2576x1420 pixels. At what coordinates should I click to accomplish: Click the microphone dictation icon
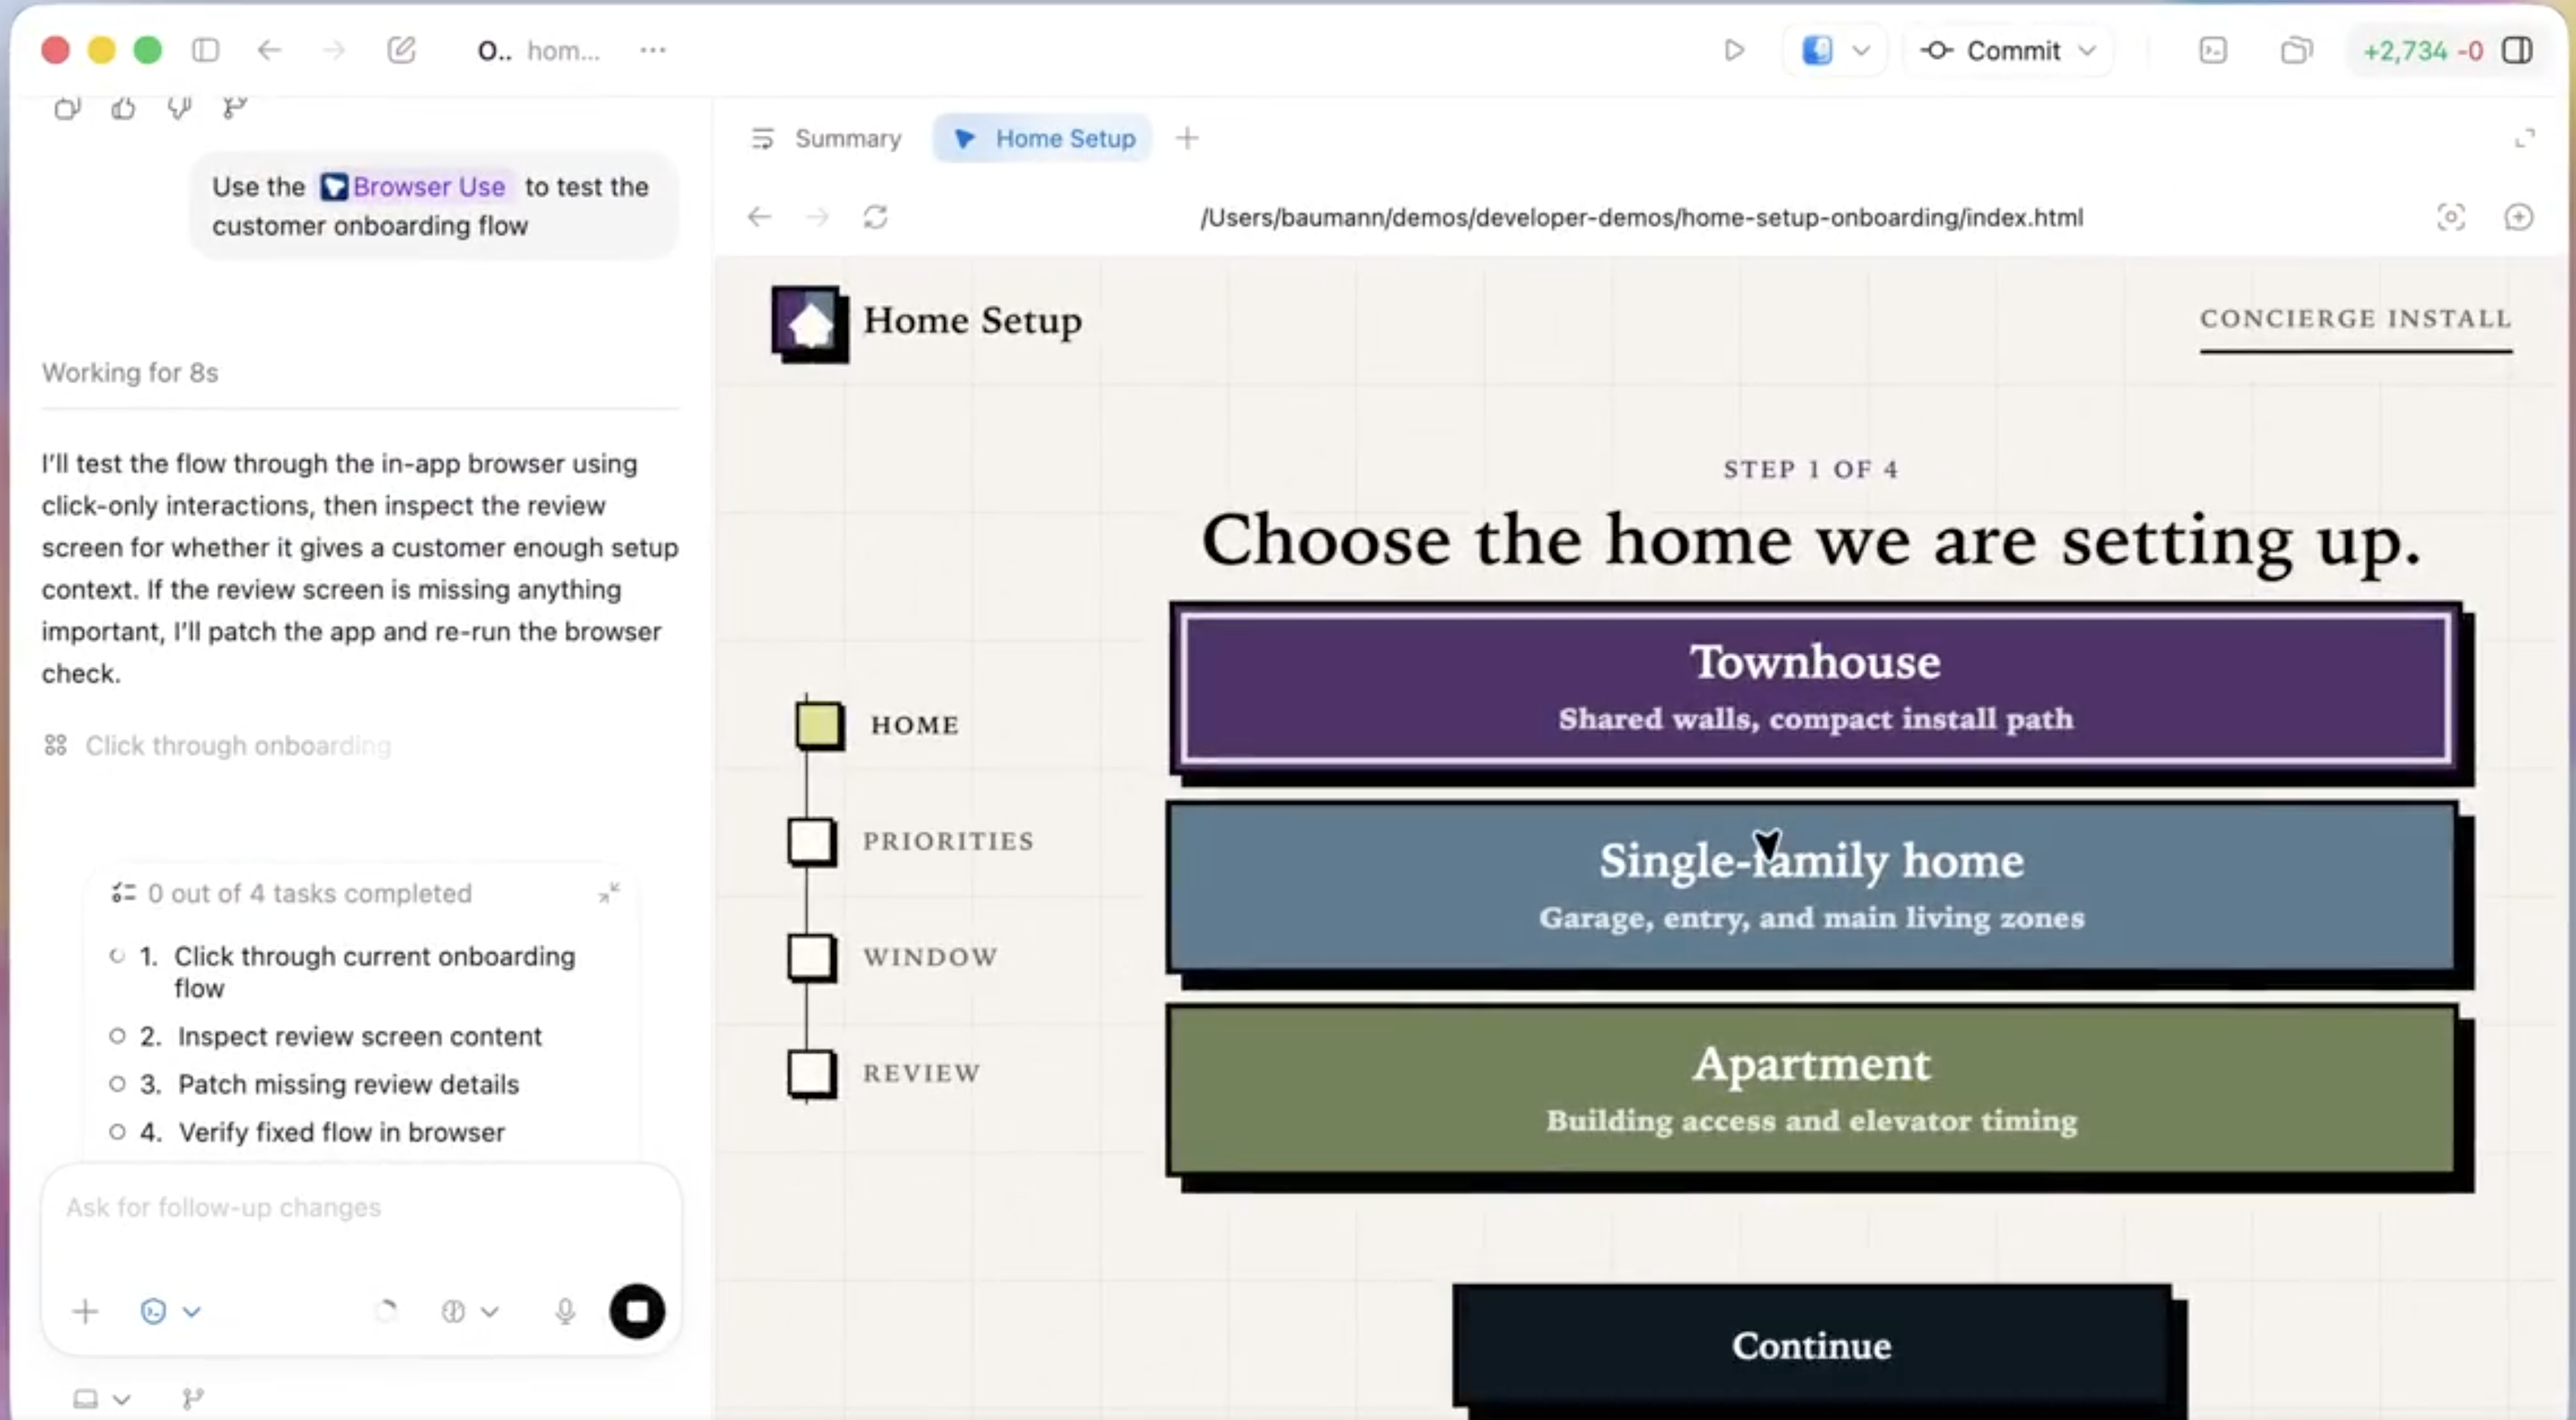pos(565,1311)
